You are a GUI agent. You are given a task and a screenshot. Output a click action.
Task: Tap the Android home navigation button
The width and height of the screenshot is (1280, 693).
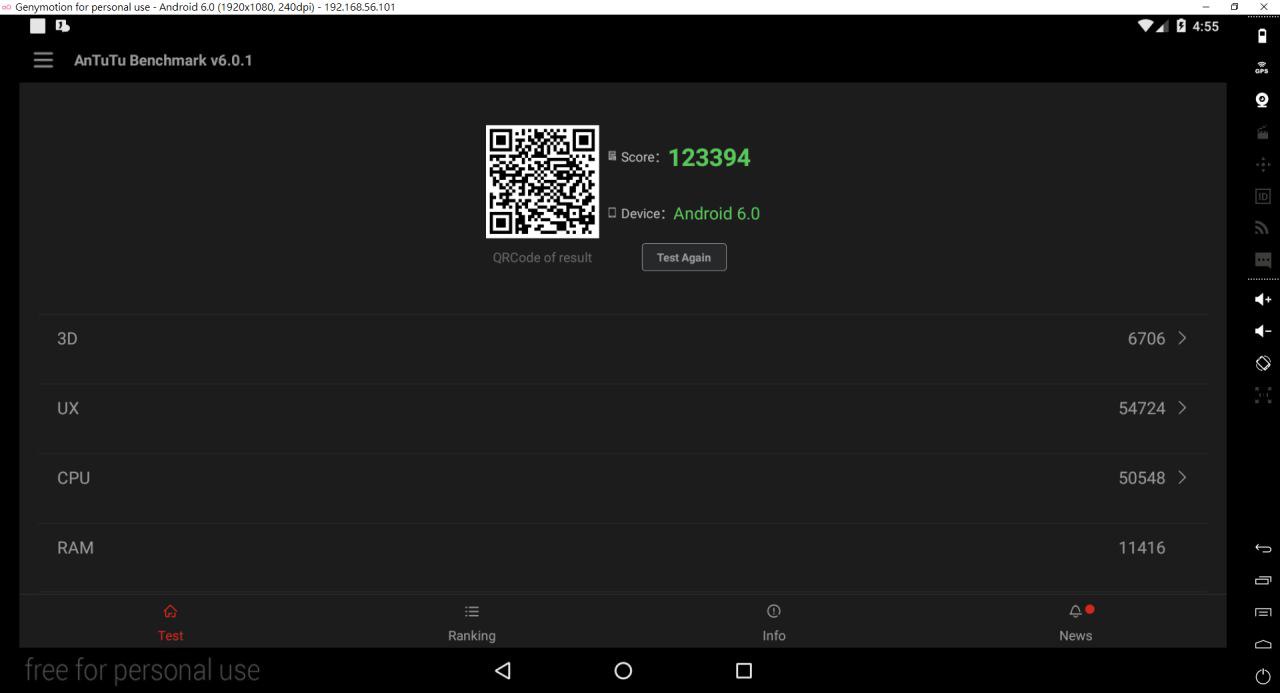(623, 670)
